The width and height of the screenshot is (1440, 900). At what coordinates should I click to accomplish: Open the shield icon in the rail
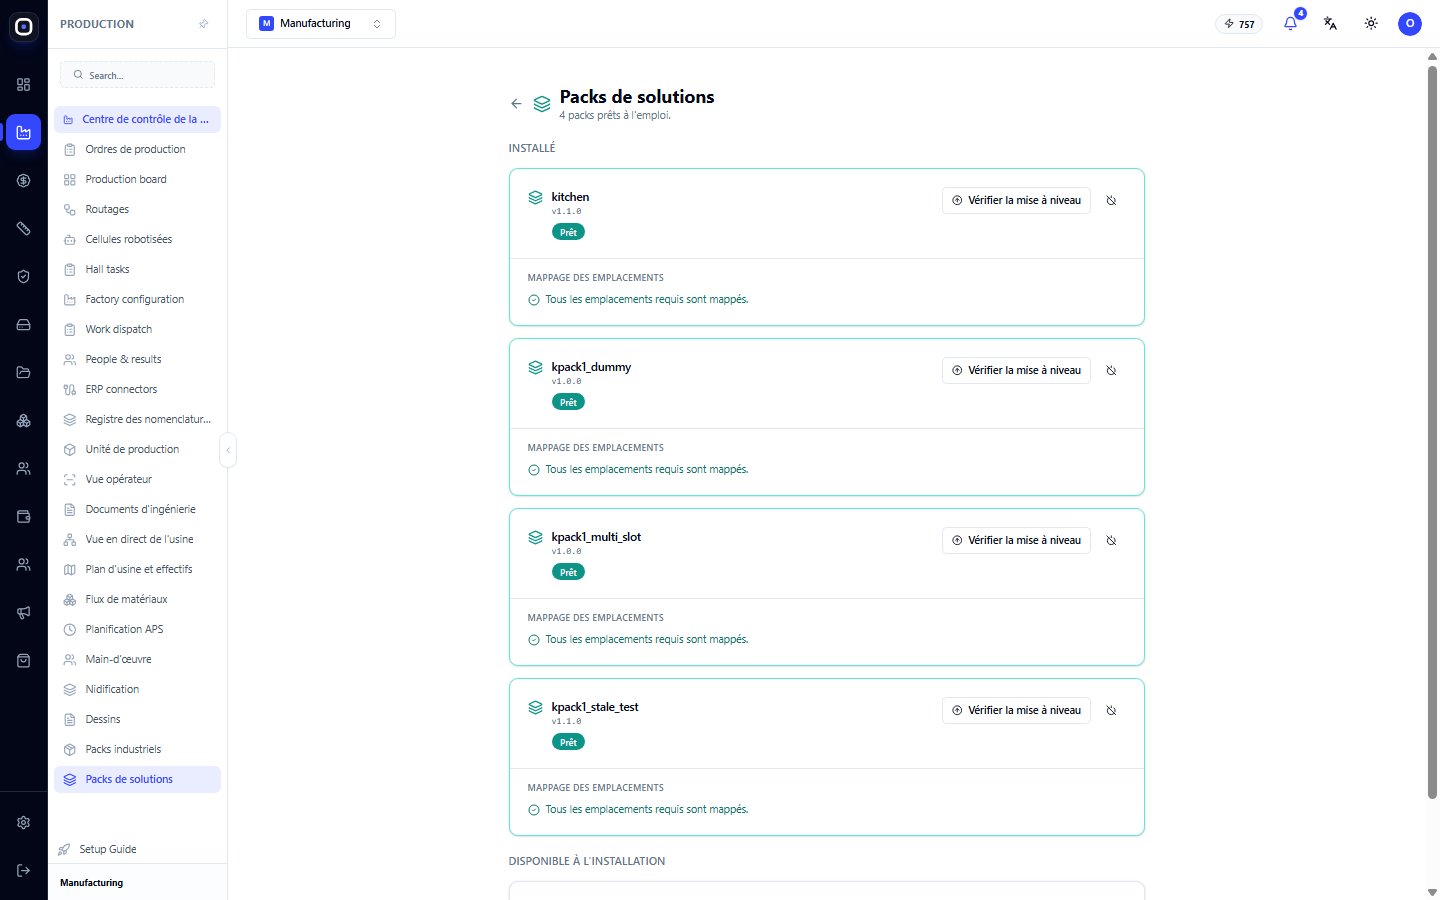tap(24, 277)
